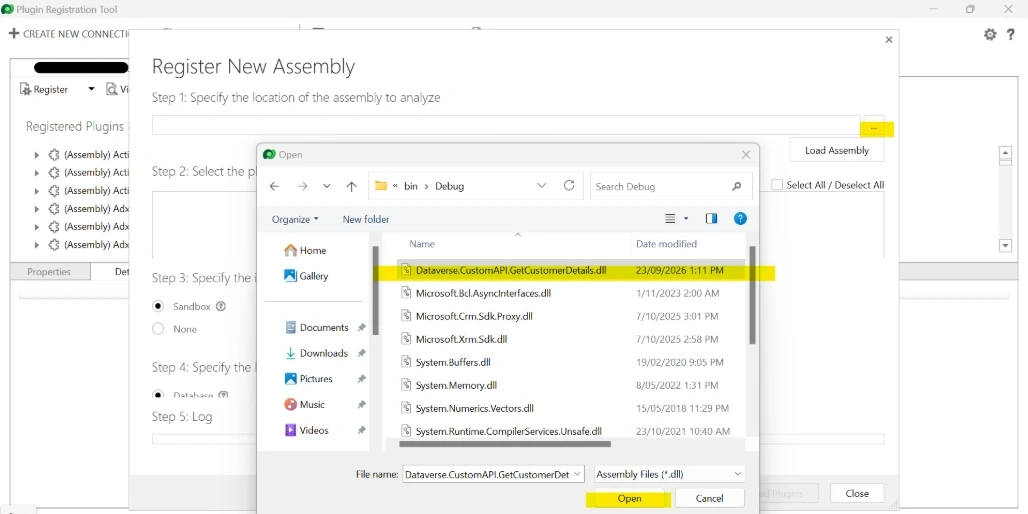
Task: Switch to the Properties tab
Action: click(49, 271)
